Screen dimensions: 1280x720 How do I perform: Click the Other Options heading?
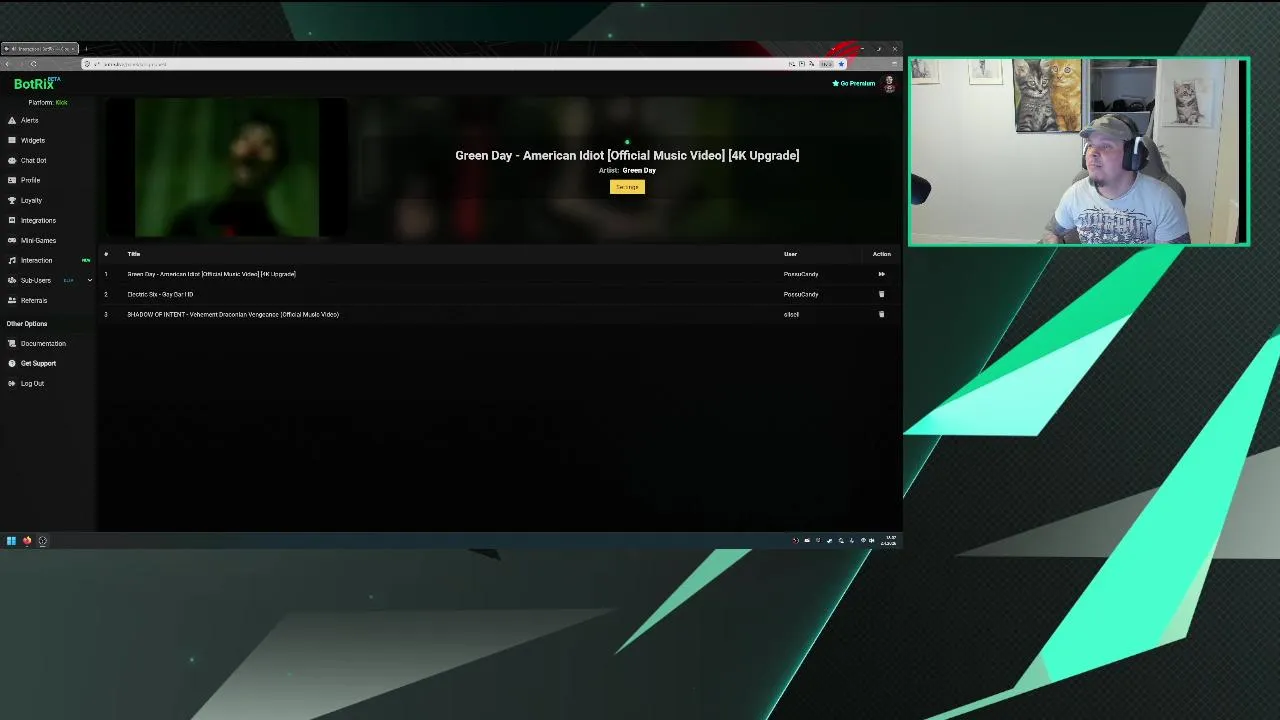(x=27, y=324)
